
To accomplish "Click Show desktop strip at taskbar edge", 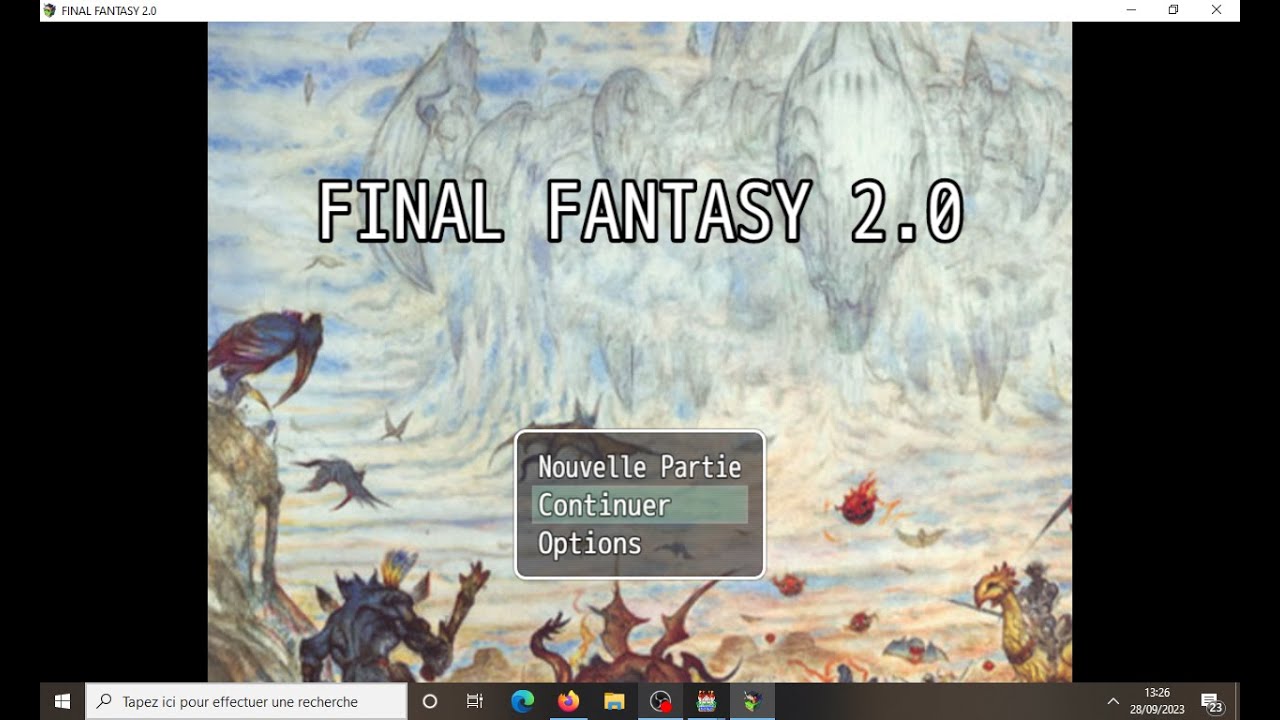I will pyautogui.click(x=1237, y=702).
